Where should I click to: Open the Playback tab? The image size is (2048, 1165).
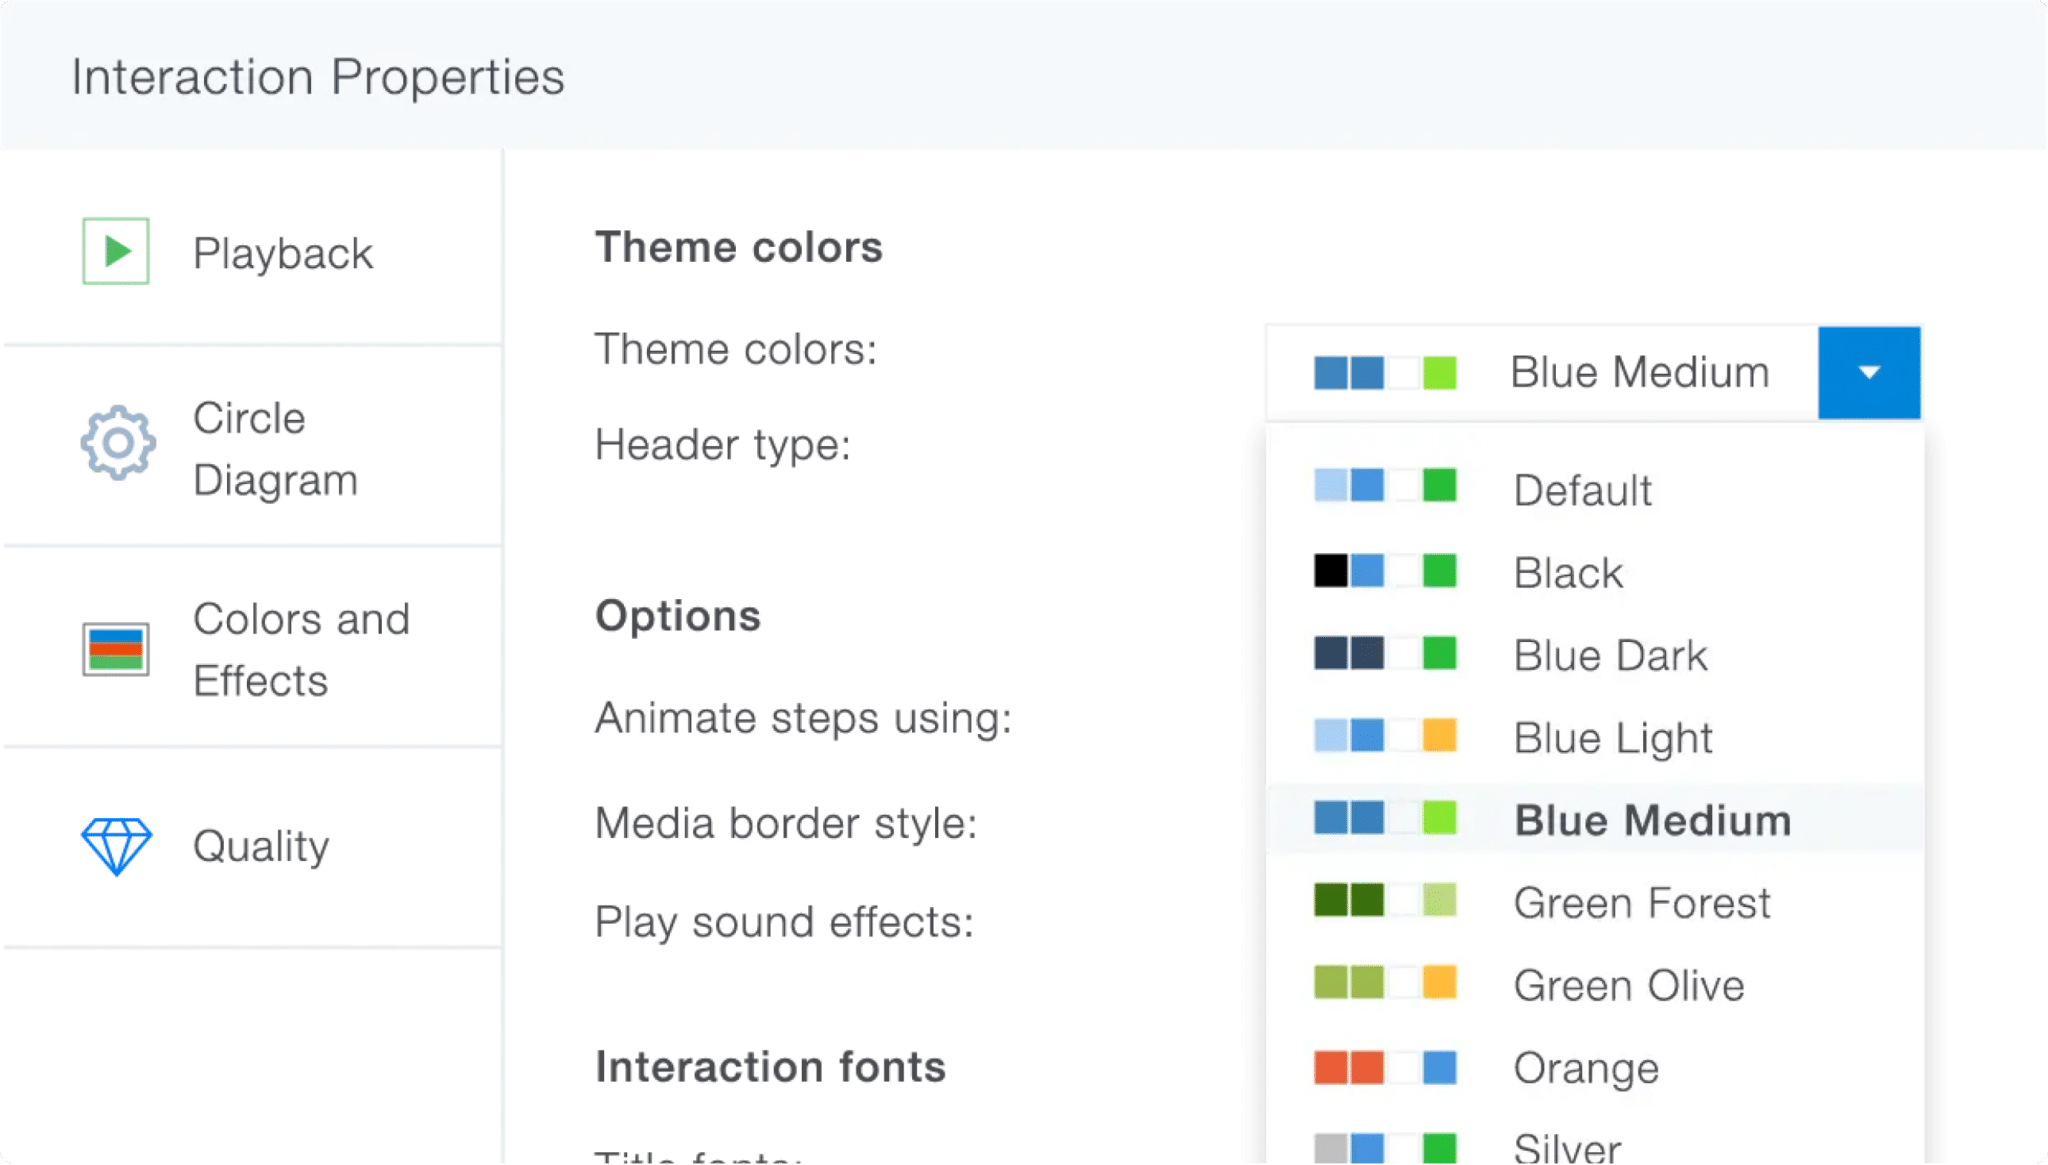point(282,253)
